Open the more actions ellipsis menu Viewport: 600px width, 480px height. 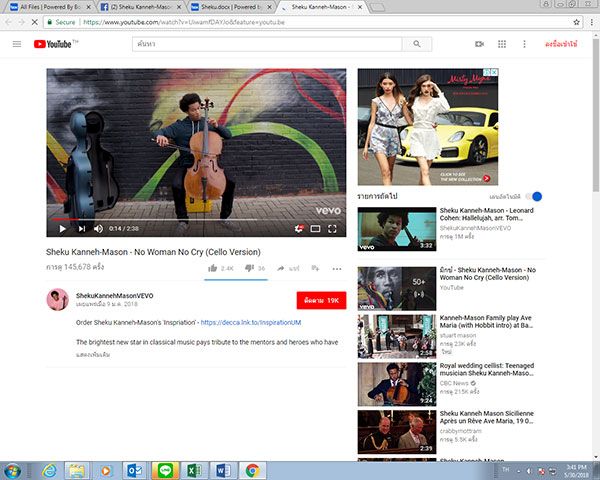pos(337,268)
